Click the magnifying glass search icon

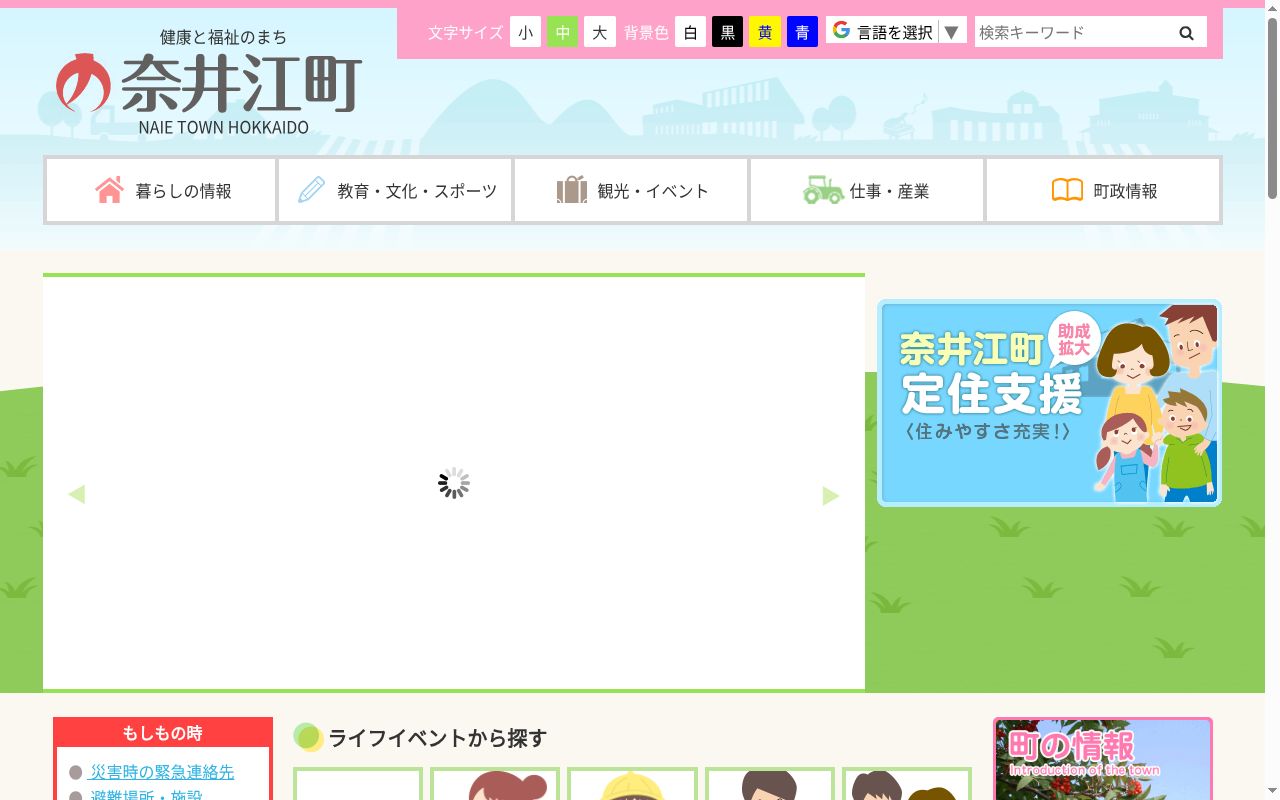[1186, 33]
